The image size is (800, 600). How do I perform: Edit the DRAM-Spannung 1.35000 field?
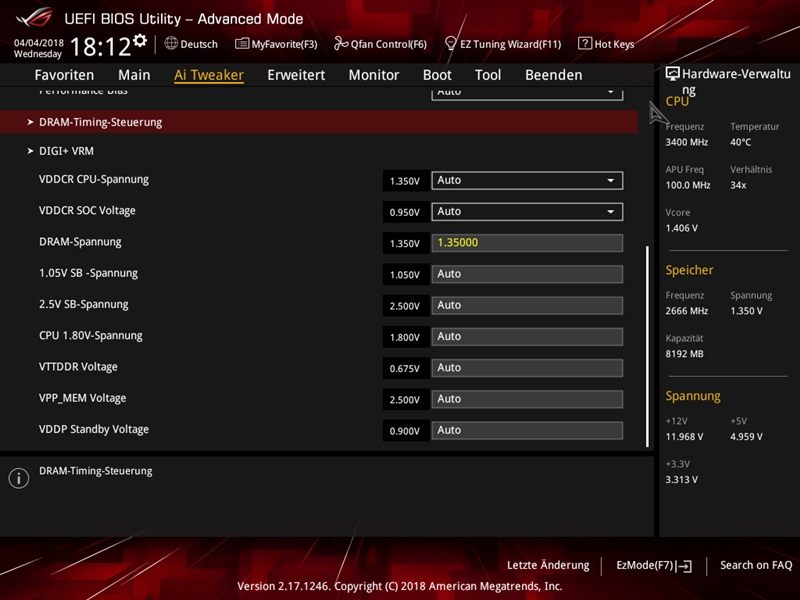pyautogui.click(x=527, y=243)
